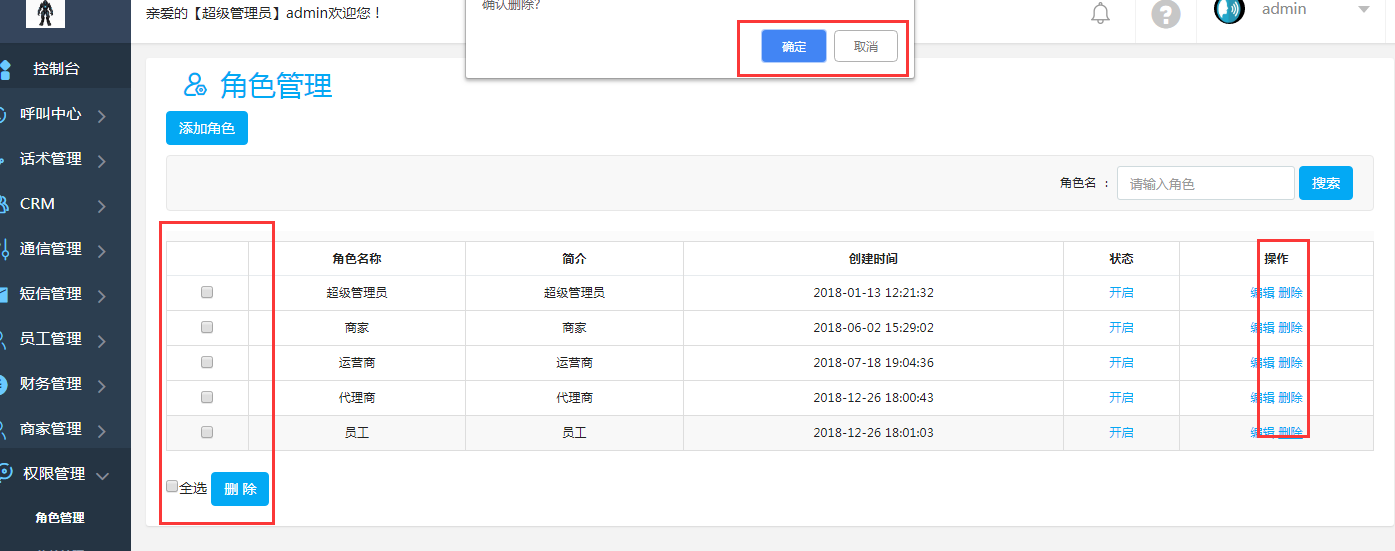Enable the 全选 select-all checkbox
Image resolution: width=1395 pixels, height=551 pixels.
(172, 487)
